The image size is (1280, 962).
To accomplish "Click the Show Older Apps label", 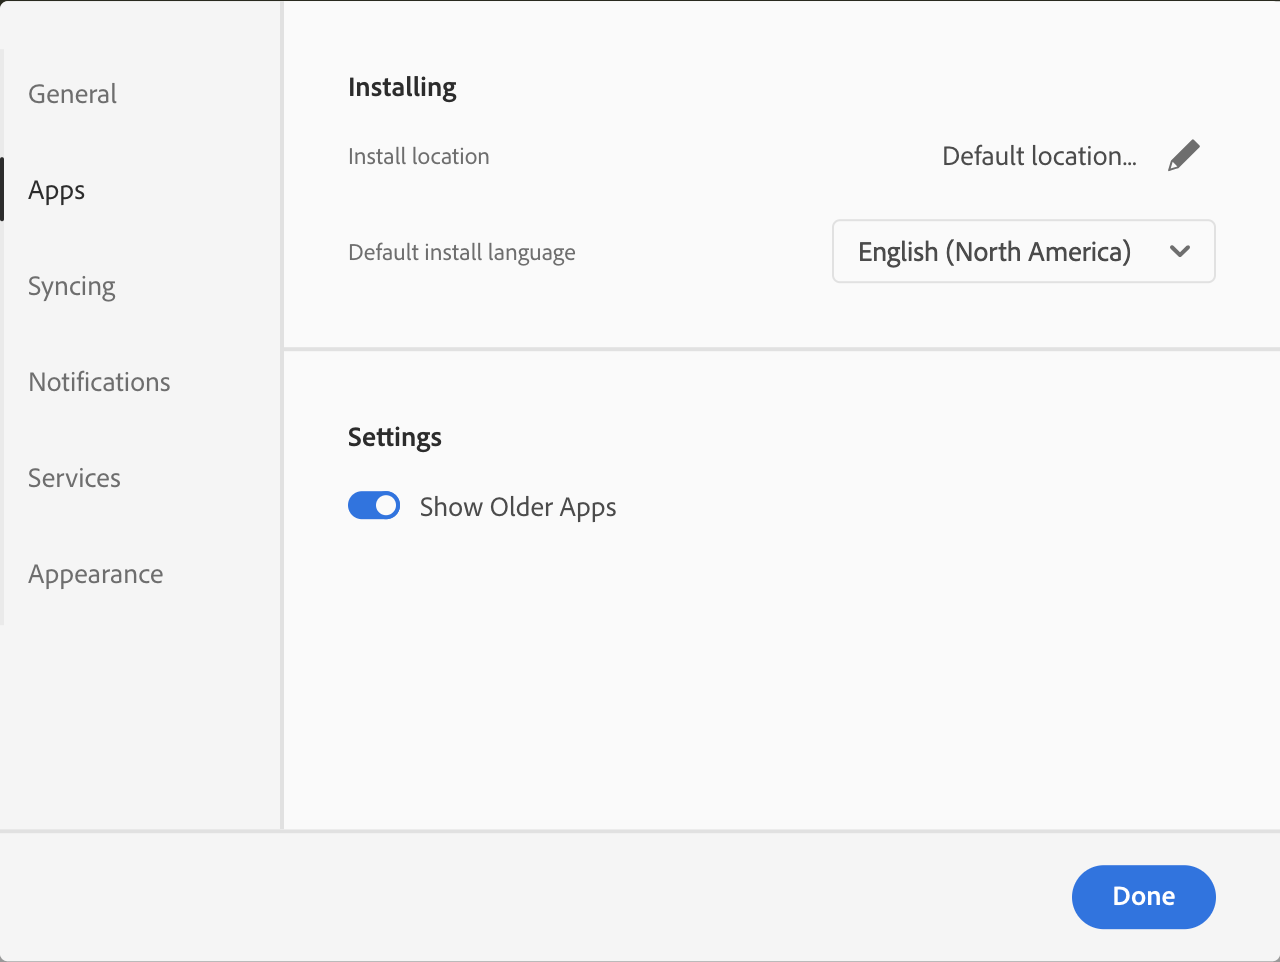I will 517,507.
